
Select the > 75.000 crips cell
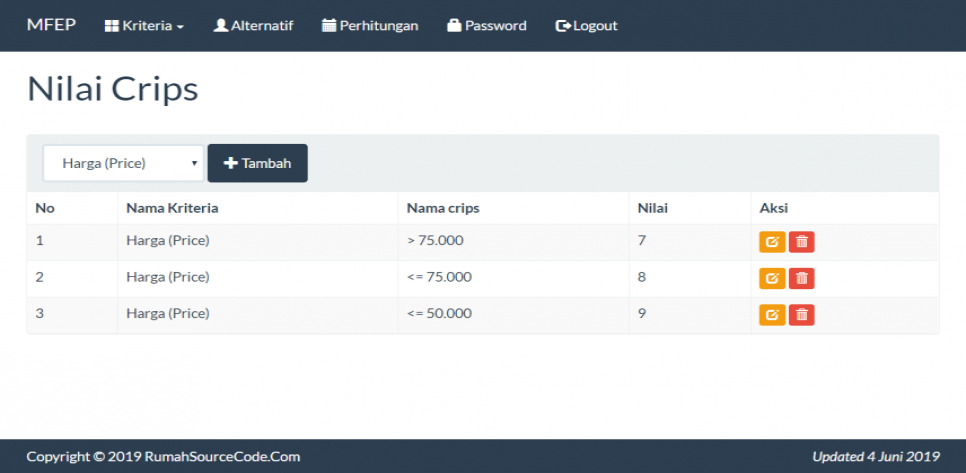coord(435,241)
